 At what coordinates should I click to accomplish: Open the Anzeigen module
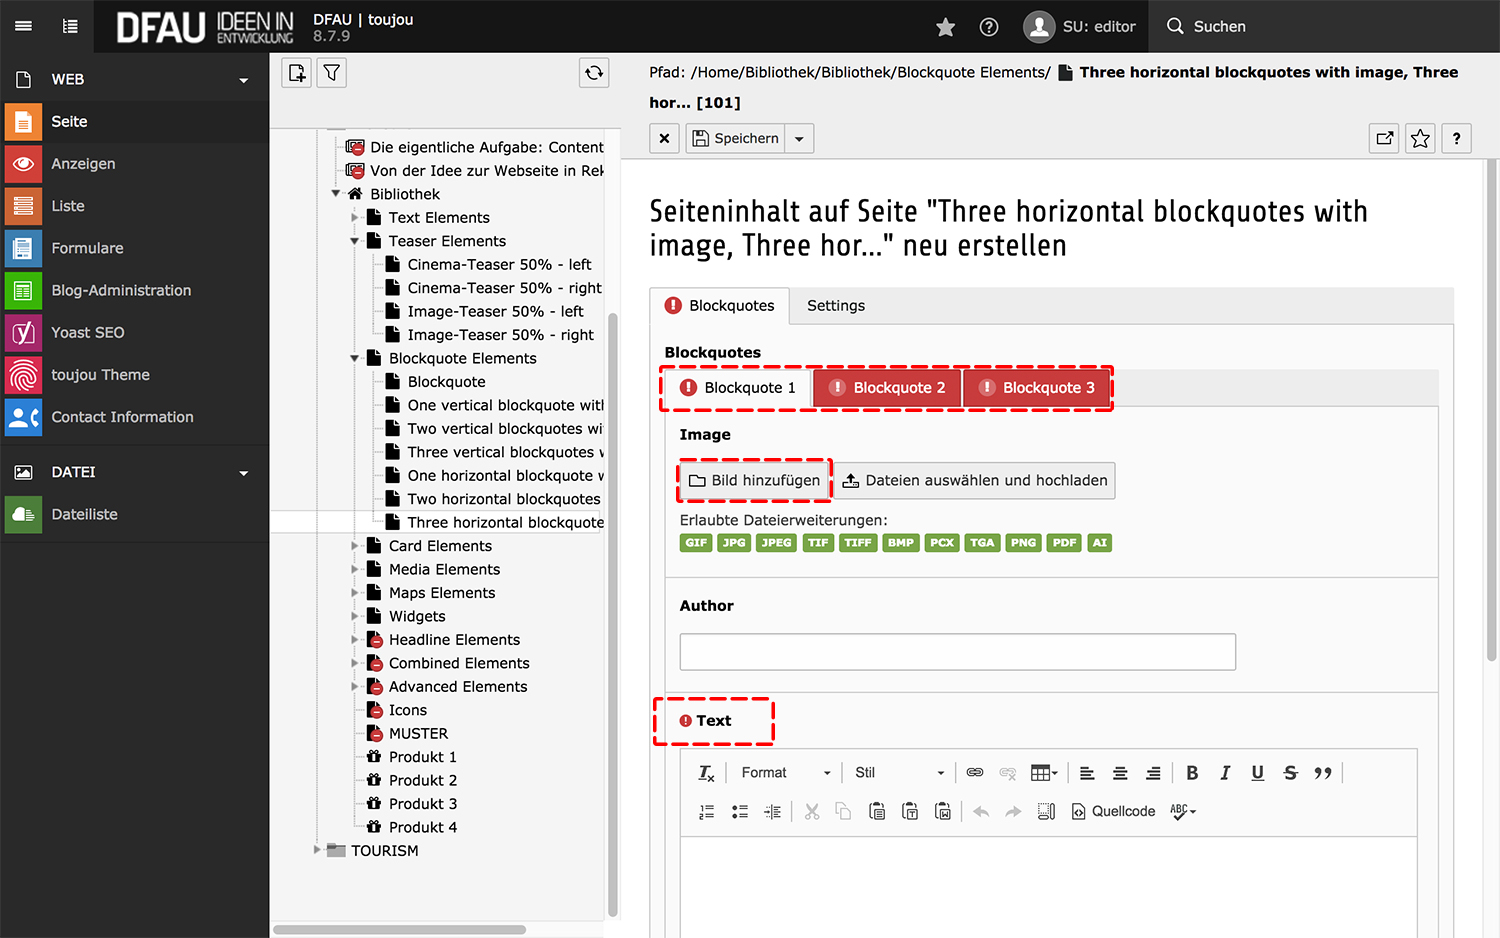[x=135, y=164]
